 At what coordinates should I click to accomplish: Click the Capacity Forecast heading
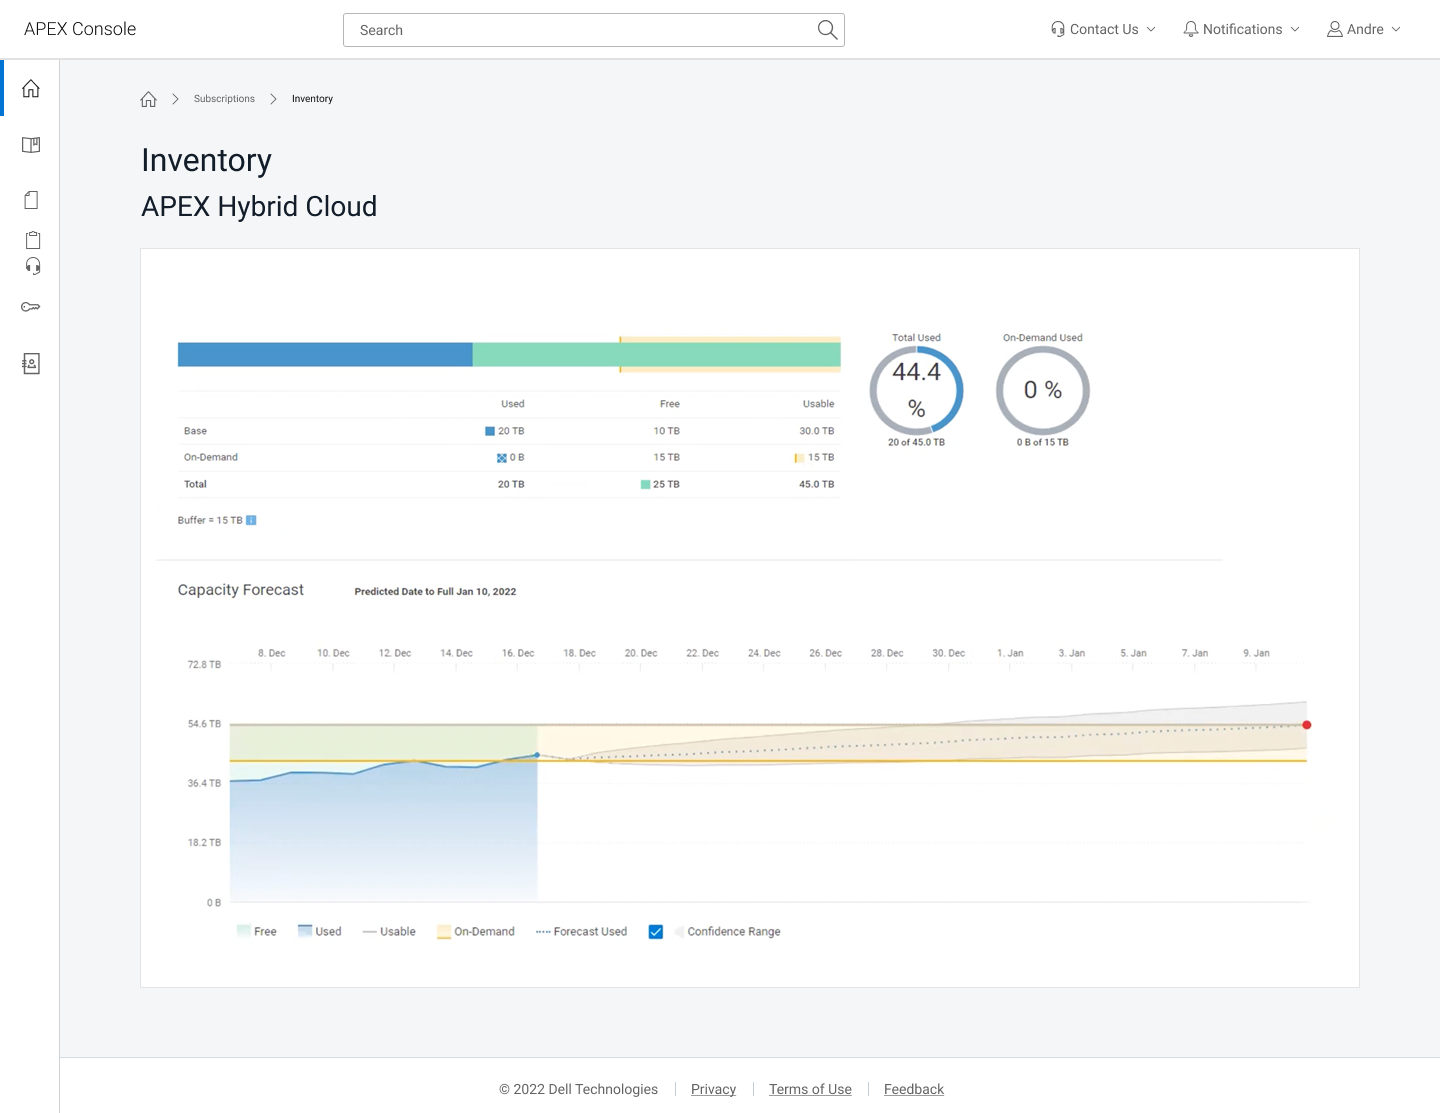click(241, 590)
